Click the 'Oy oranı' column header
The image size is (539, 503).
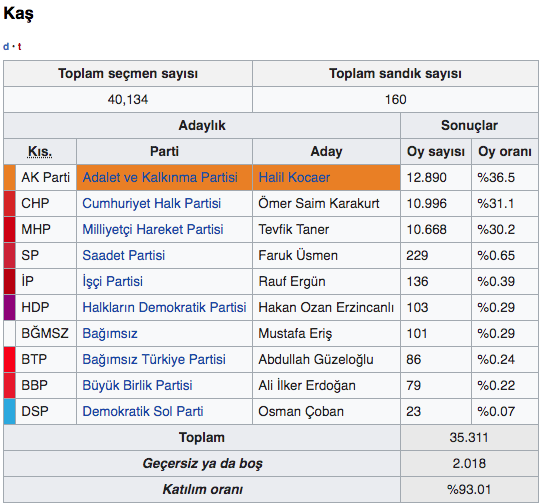coord(505,152)
